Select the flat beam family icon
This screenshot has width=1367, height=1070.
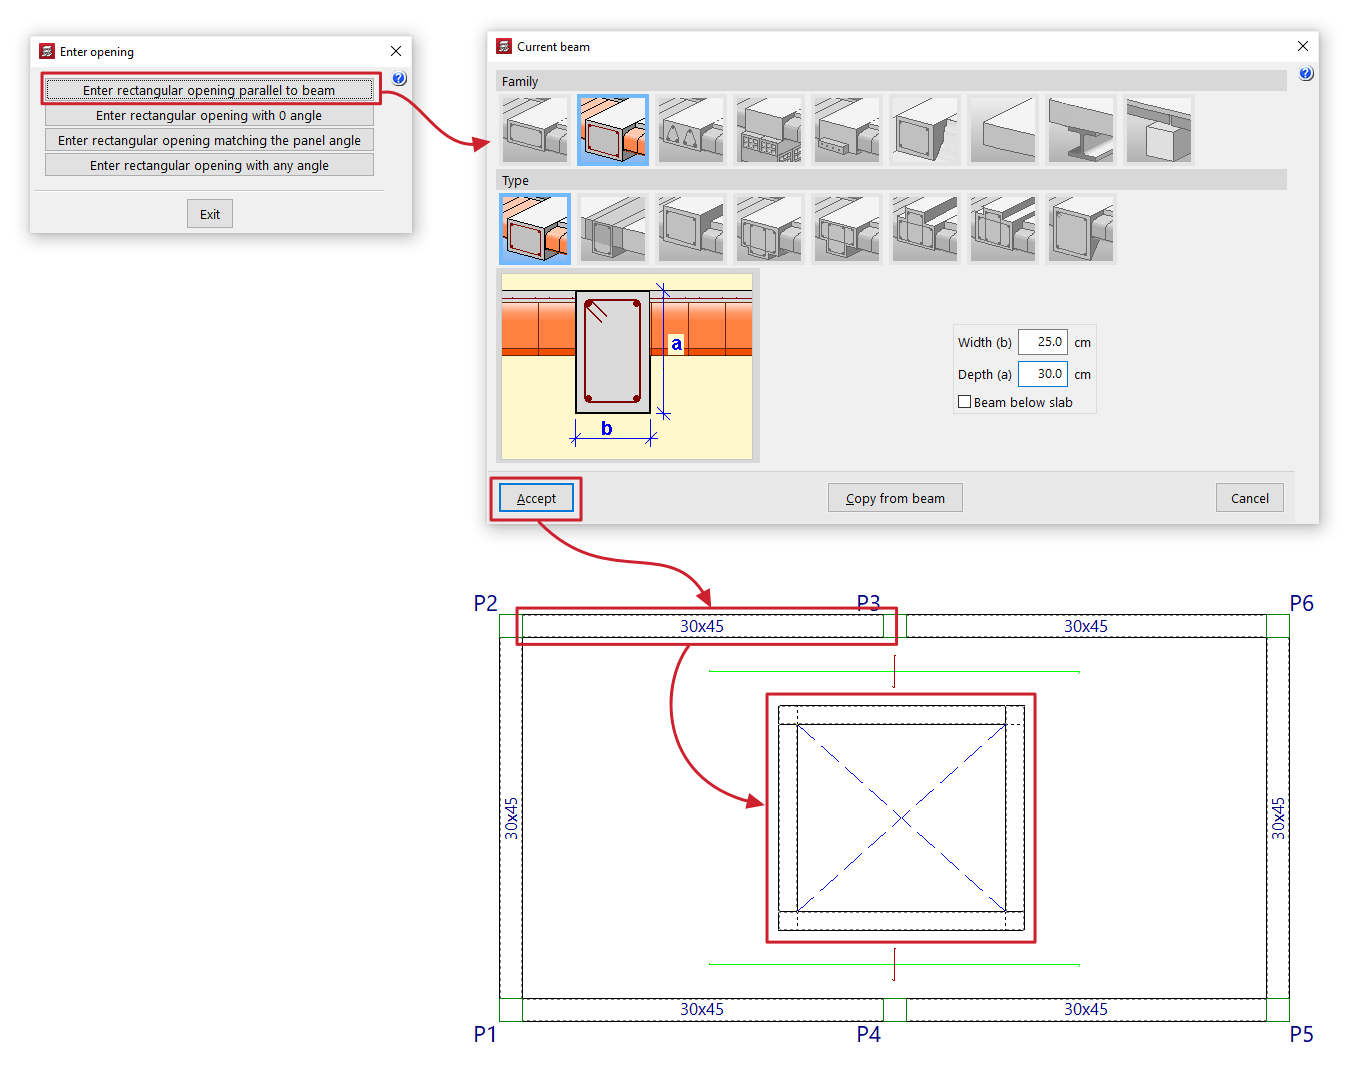(x=535, y=130)
